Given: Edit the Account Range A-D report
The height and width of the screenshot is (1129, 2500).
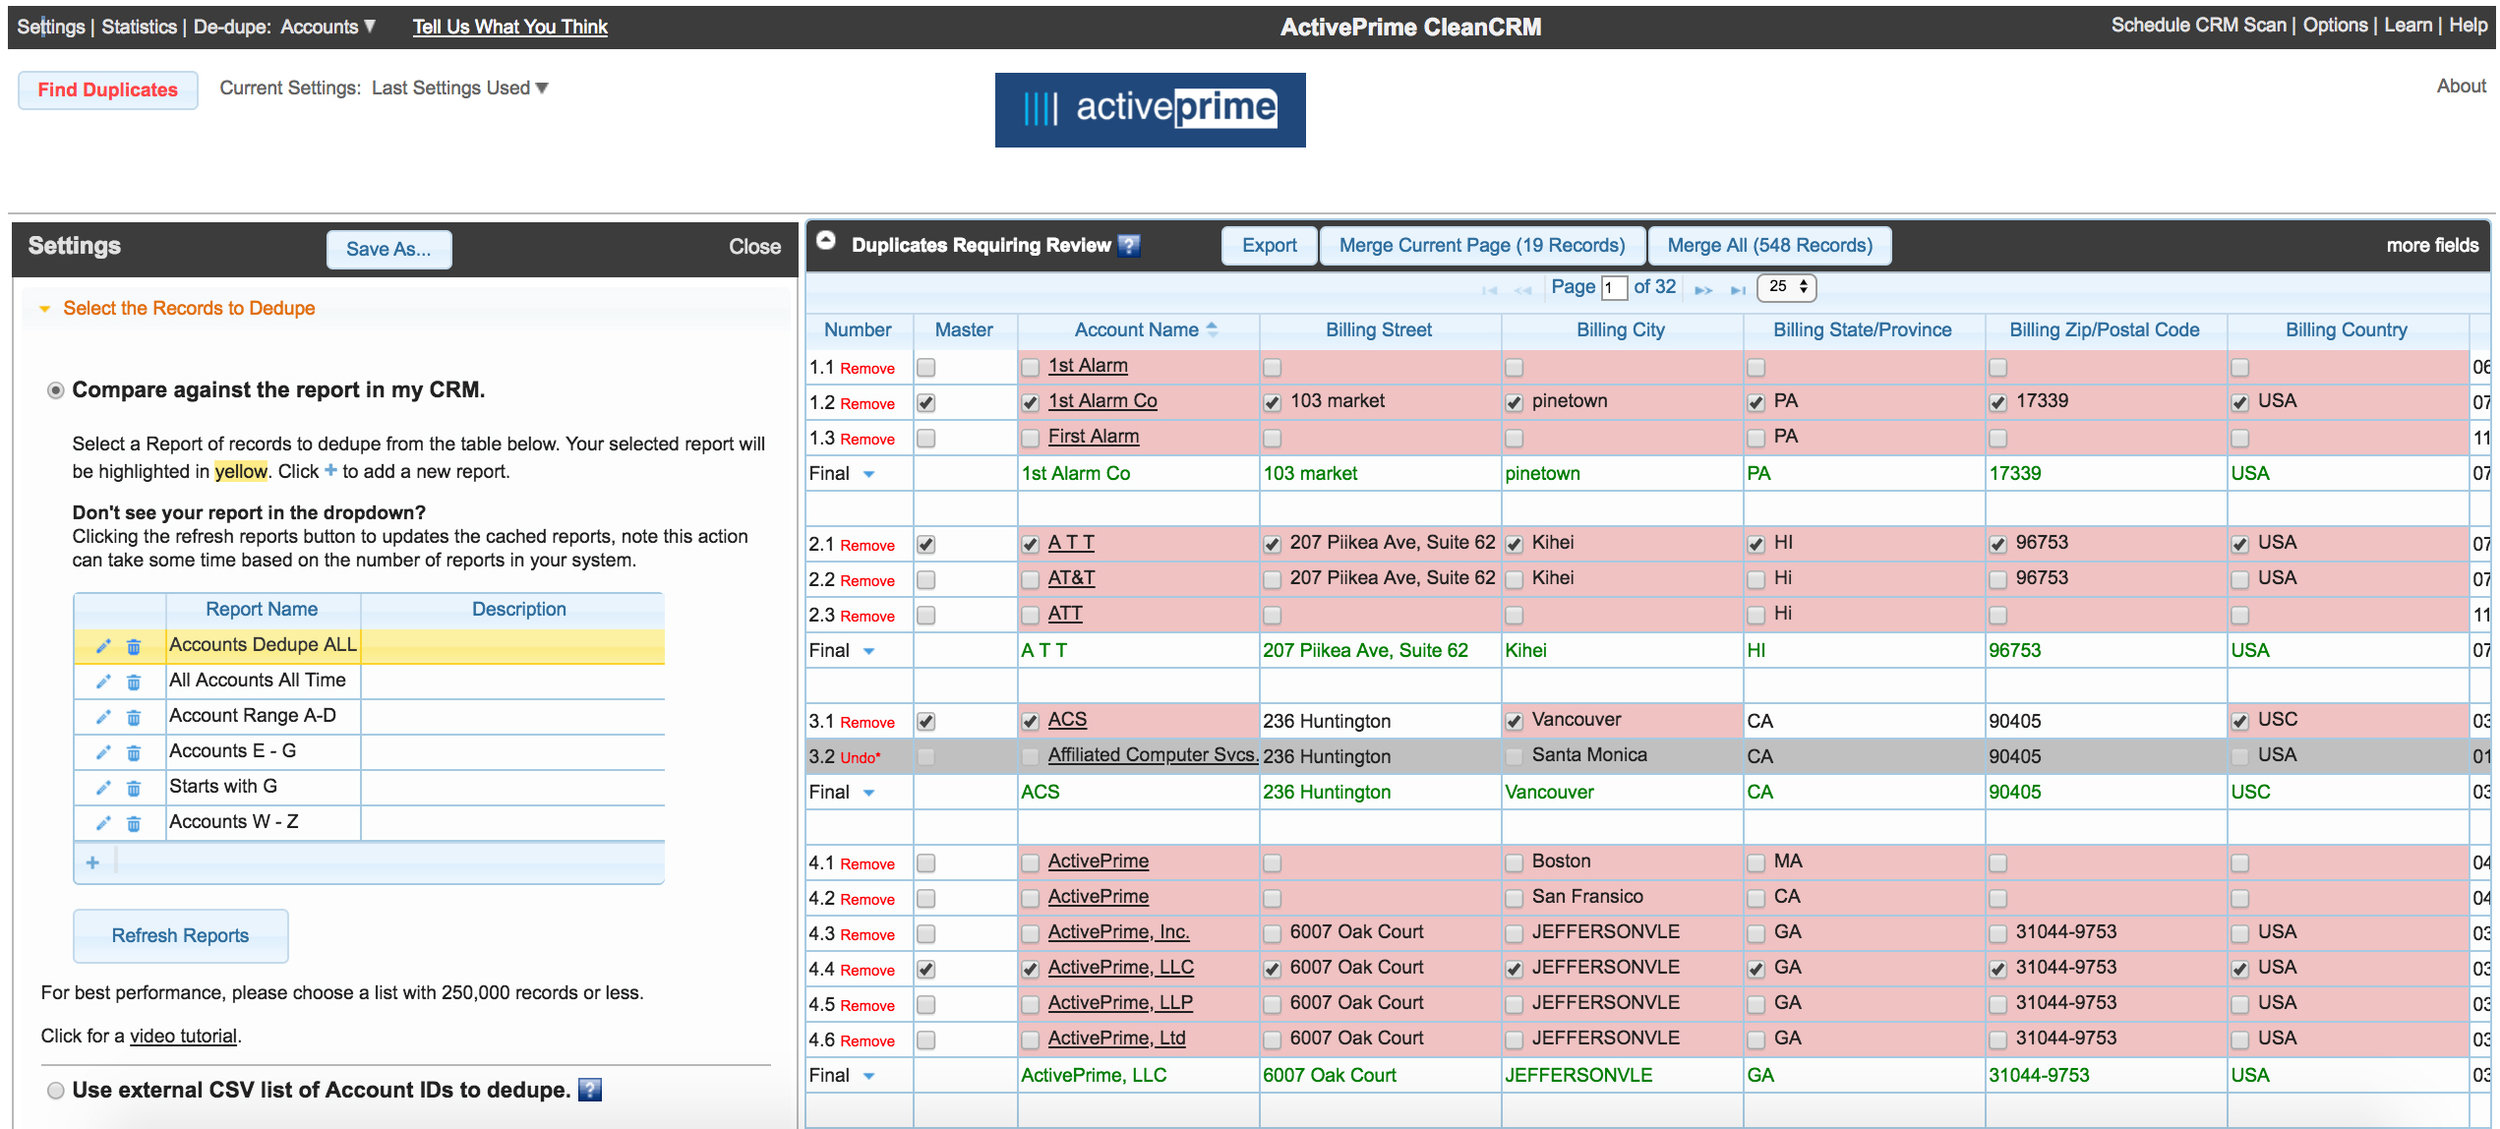Looking at the screenshot, I should coord(103,717).
